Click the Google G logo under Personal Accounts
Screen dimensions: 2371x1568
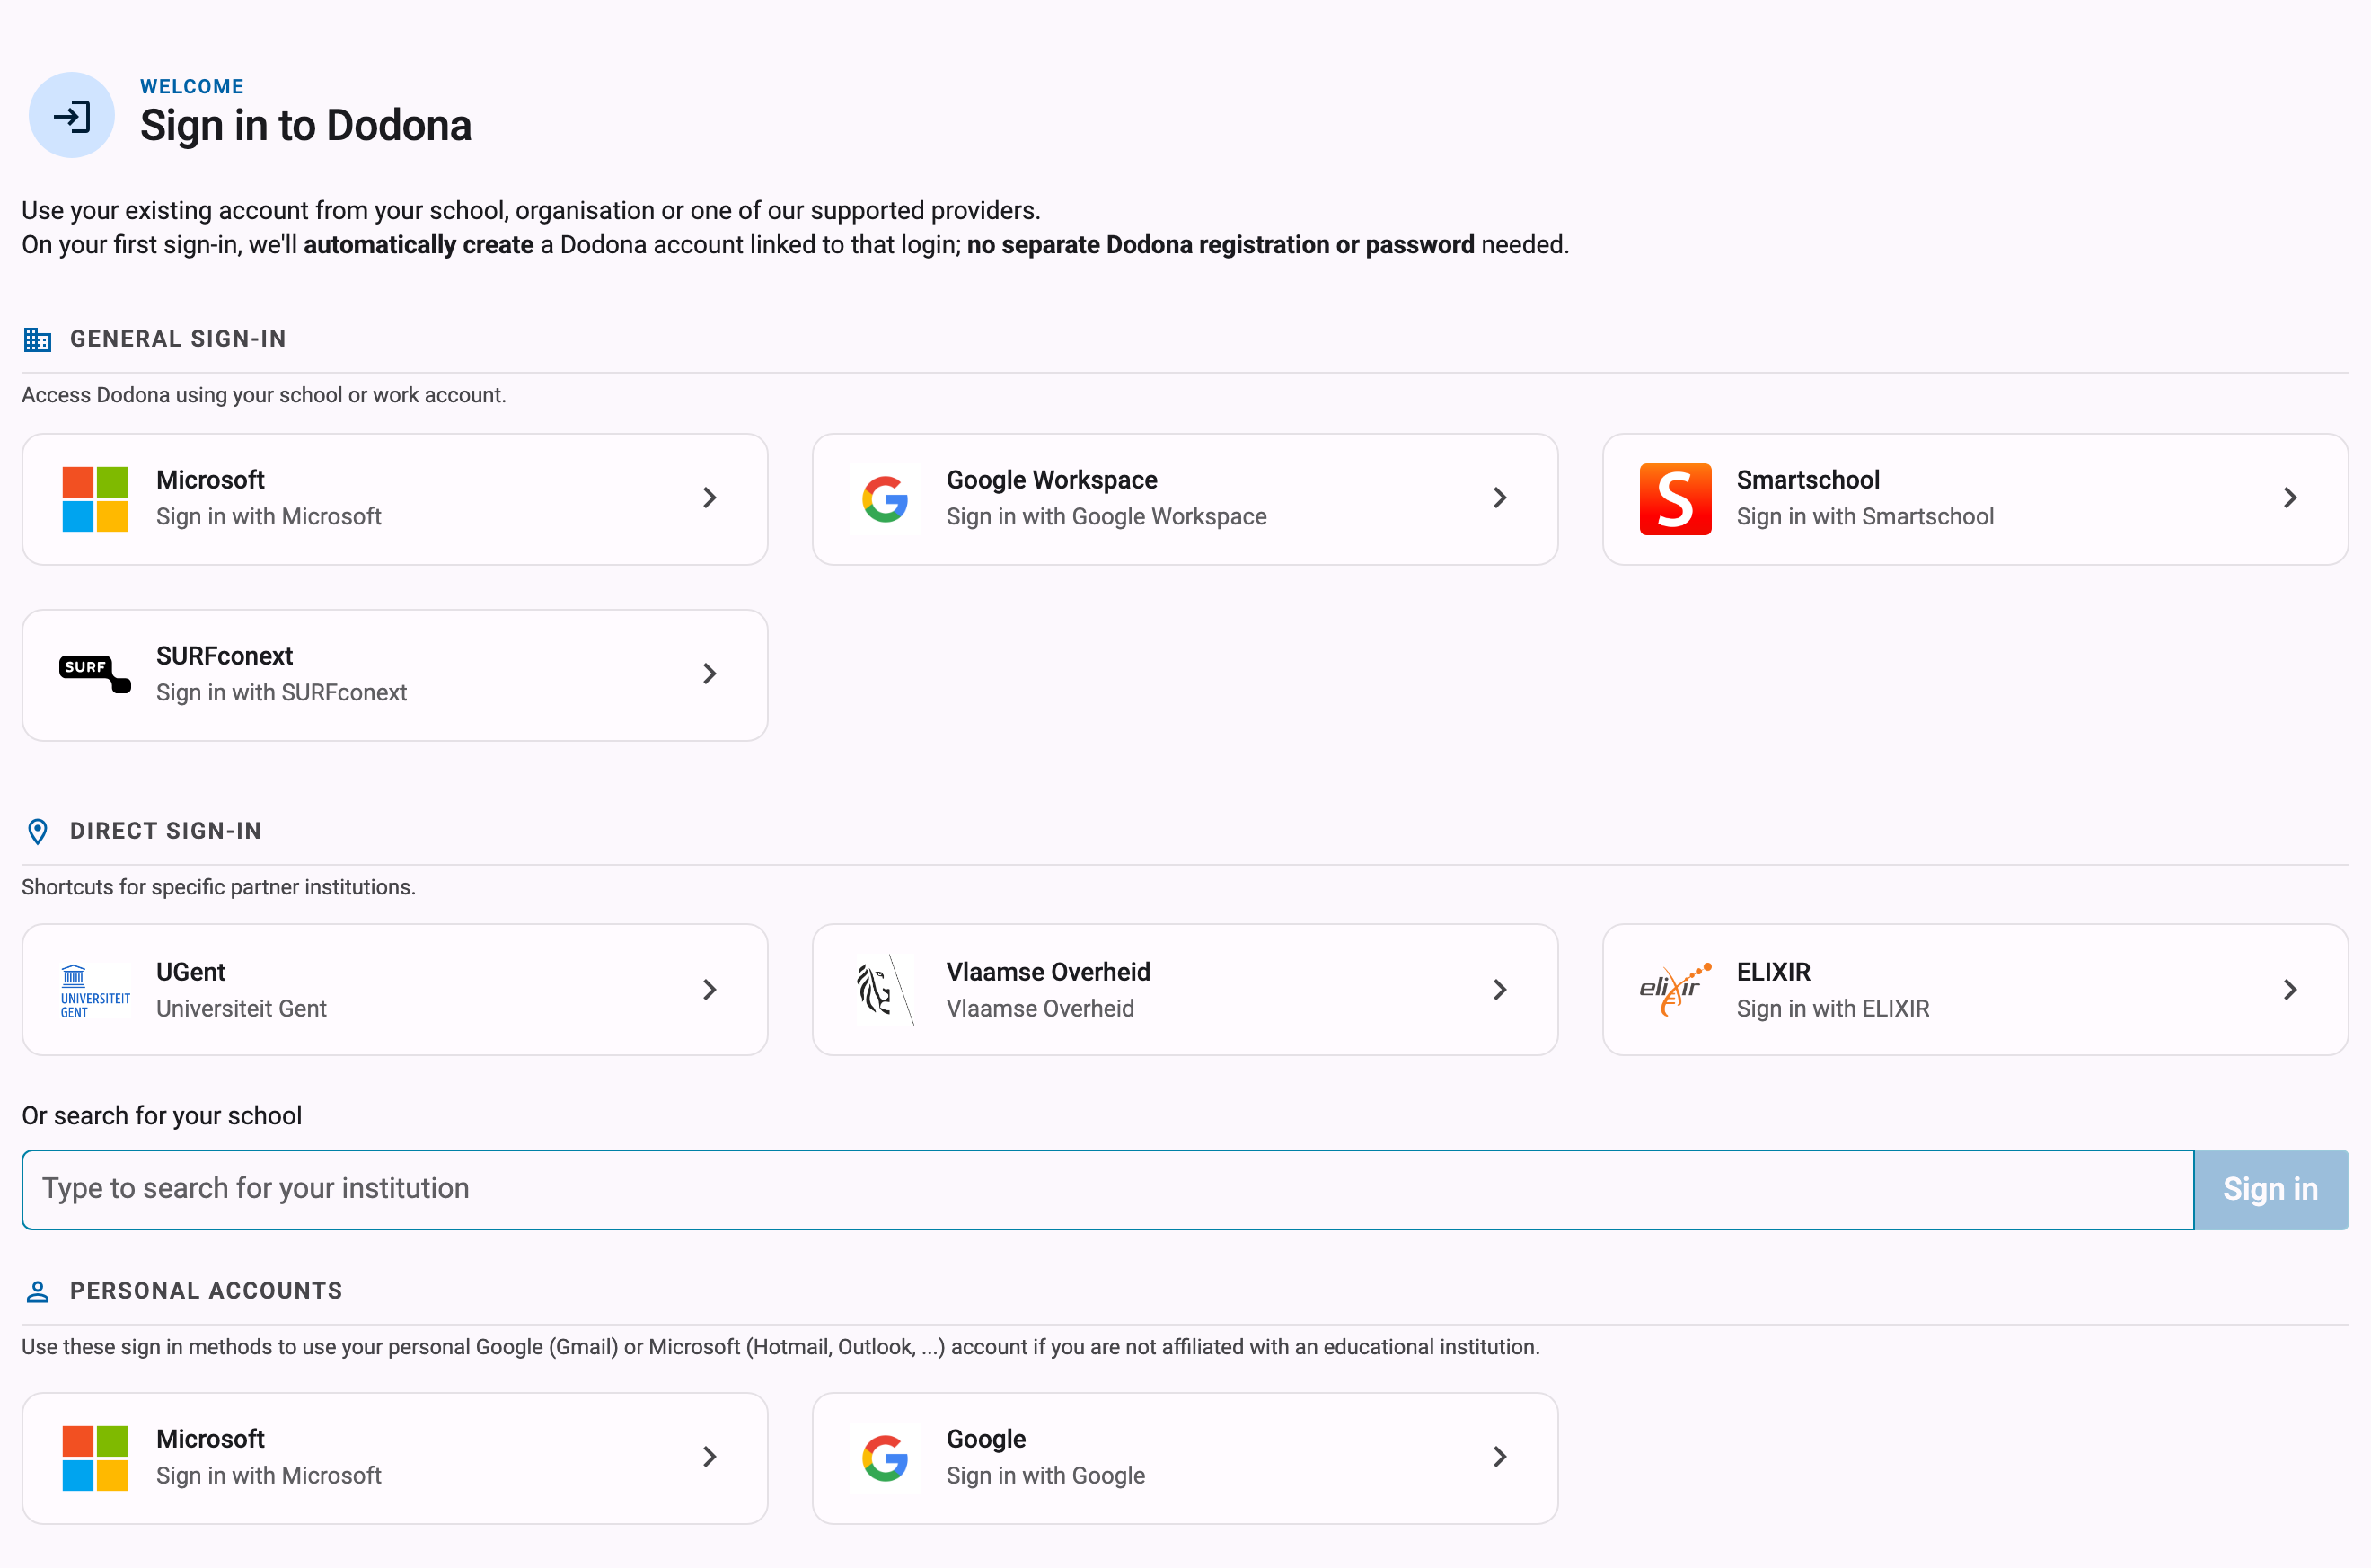pos(885,1458)
